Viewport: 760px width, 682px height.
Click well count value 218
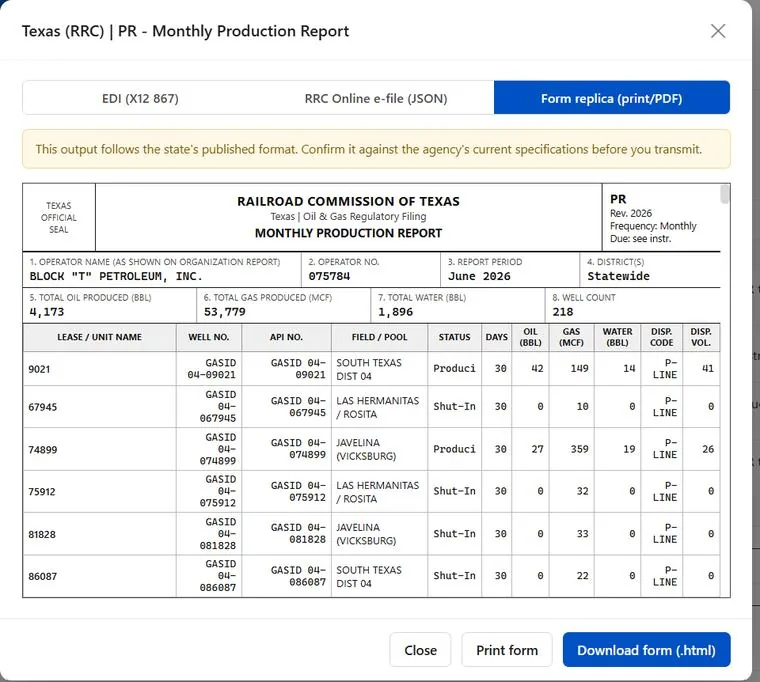pos(563,312)
